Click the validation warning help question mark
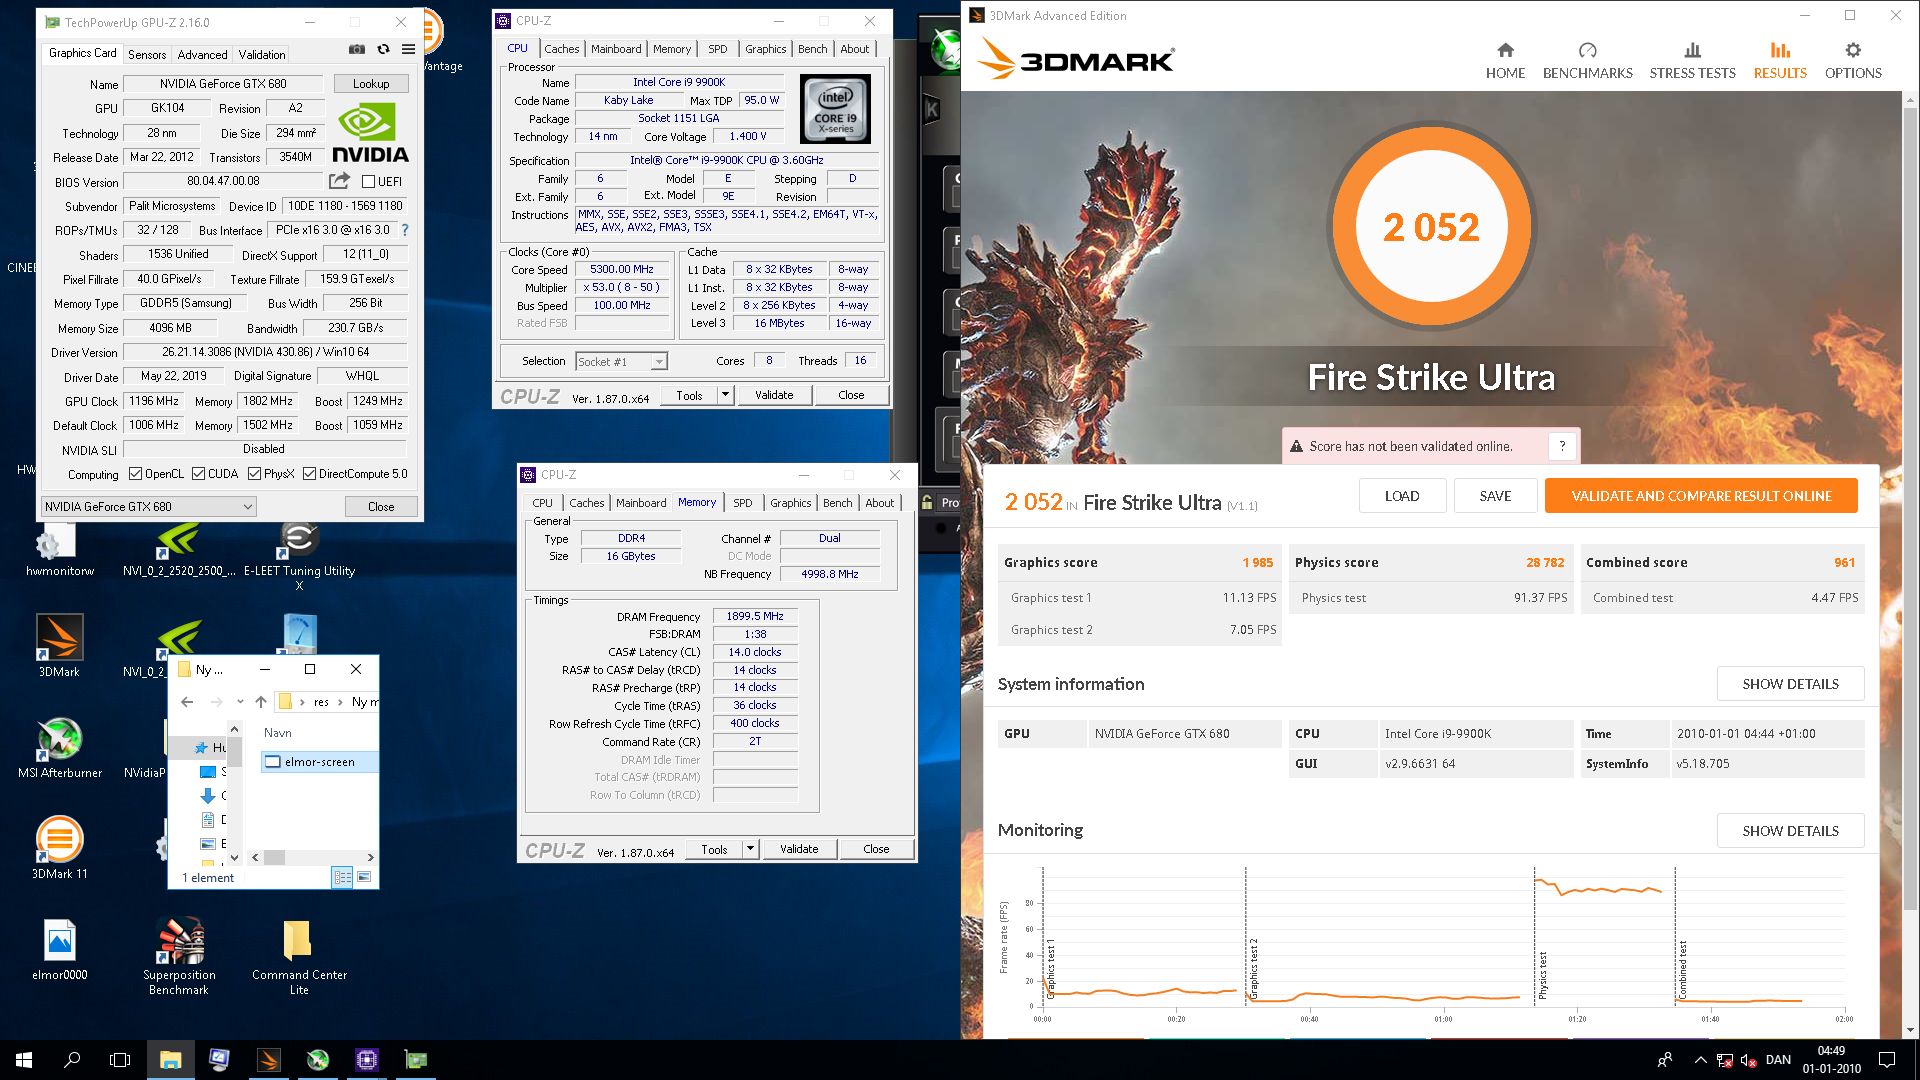 click(x=1562, y=446)
